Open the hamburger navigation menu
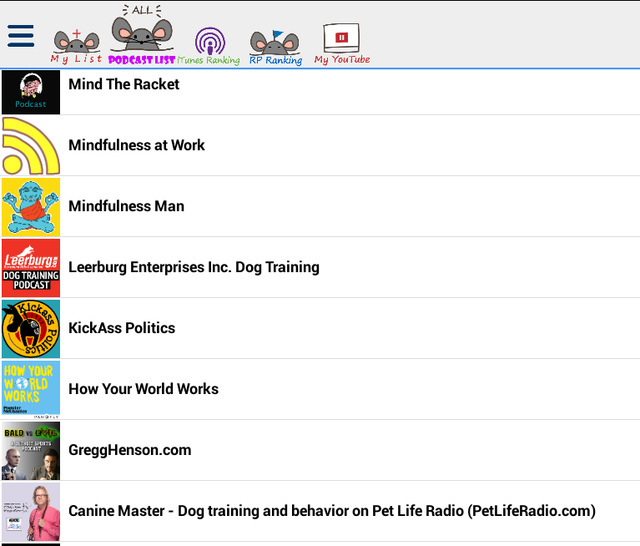The width and height of the screenshot is (640, 546). (21, 36)
